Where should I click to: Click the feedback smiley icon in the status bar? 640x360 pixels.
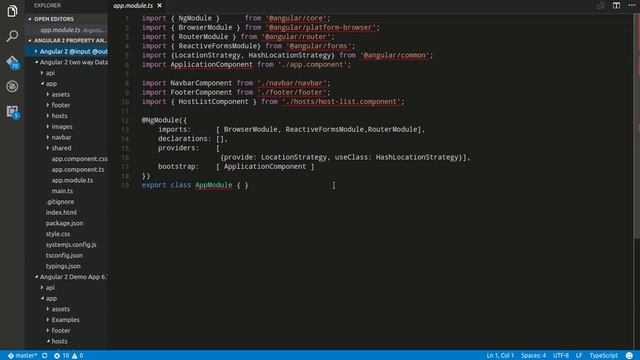[629, 356]
